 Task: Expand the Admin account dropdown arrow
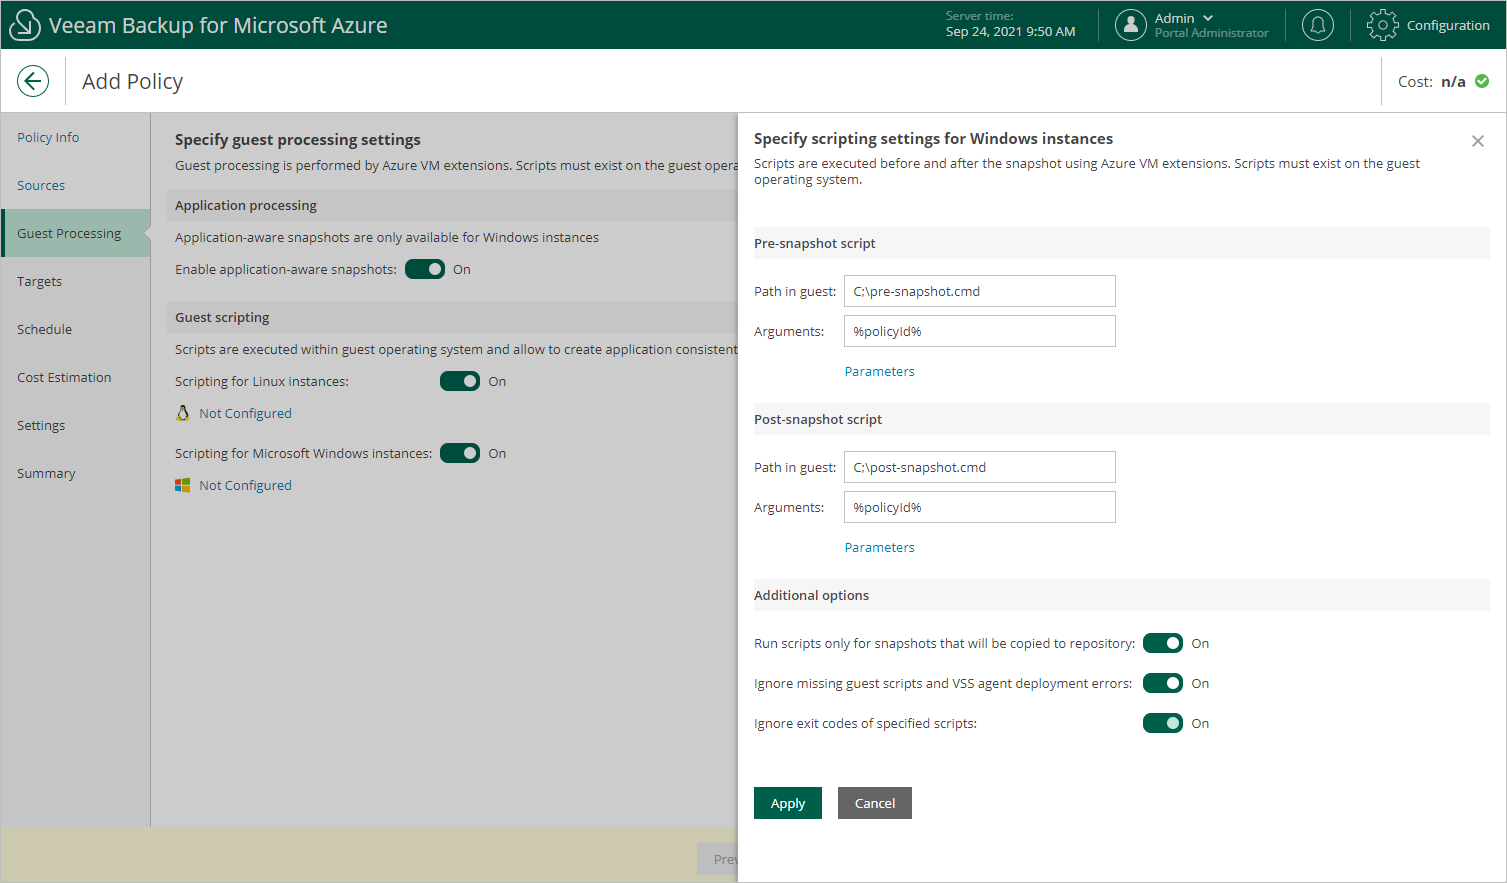(1208, 18)
